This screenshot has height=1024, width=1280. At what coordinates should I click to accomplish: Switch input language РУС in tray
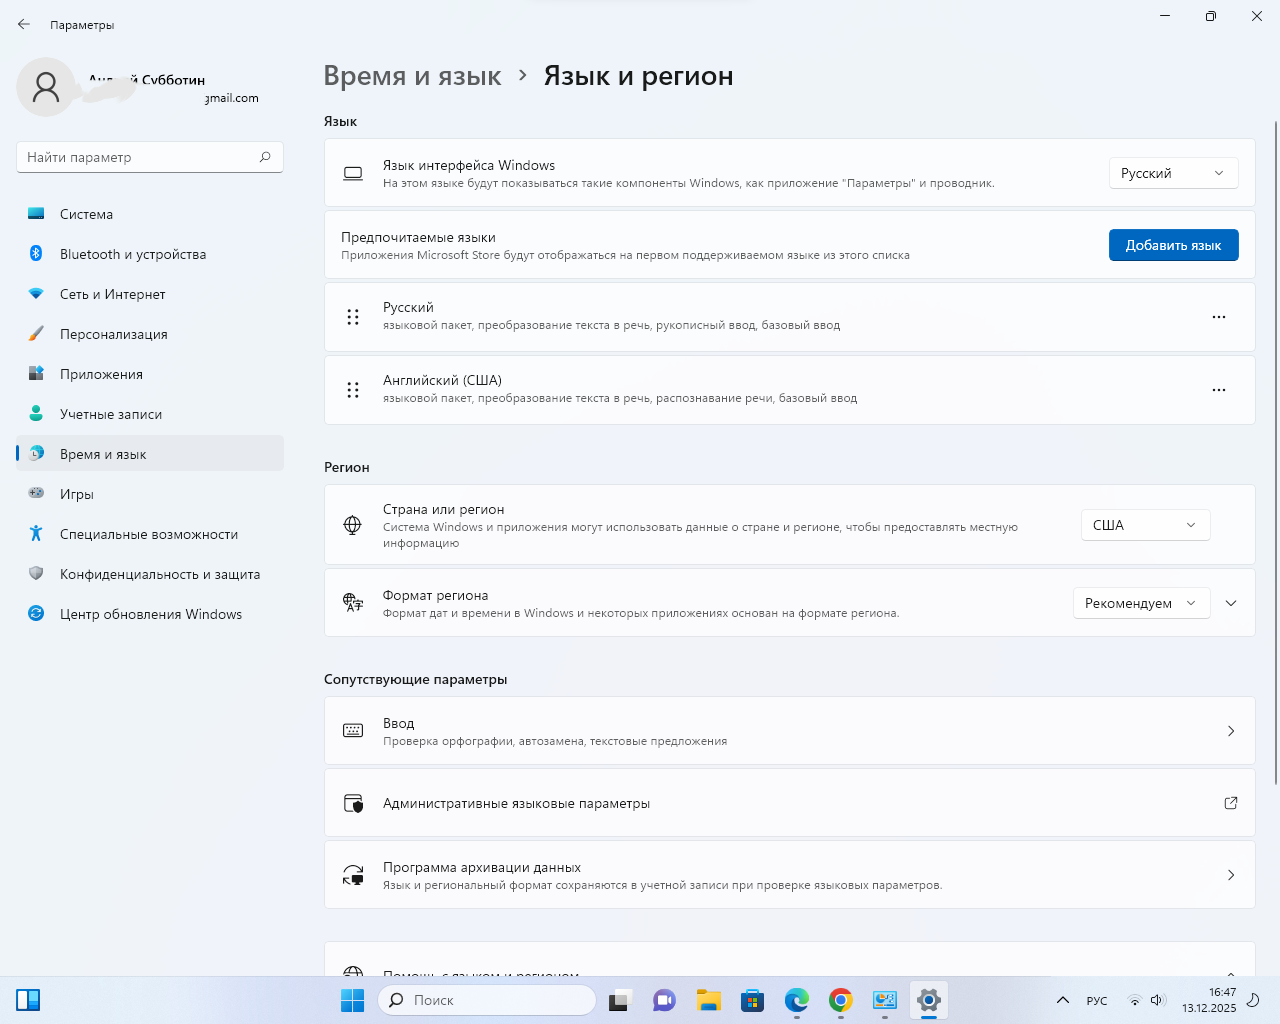[x=1097, y=1000]
